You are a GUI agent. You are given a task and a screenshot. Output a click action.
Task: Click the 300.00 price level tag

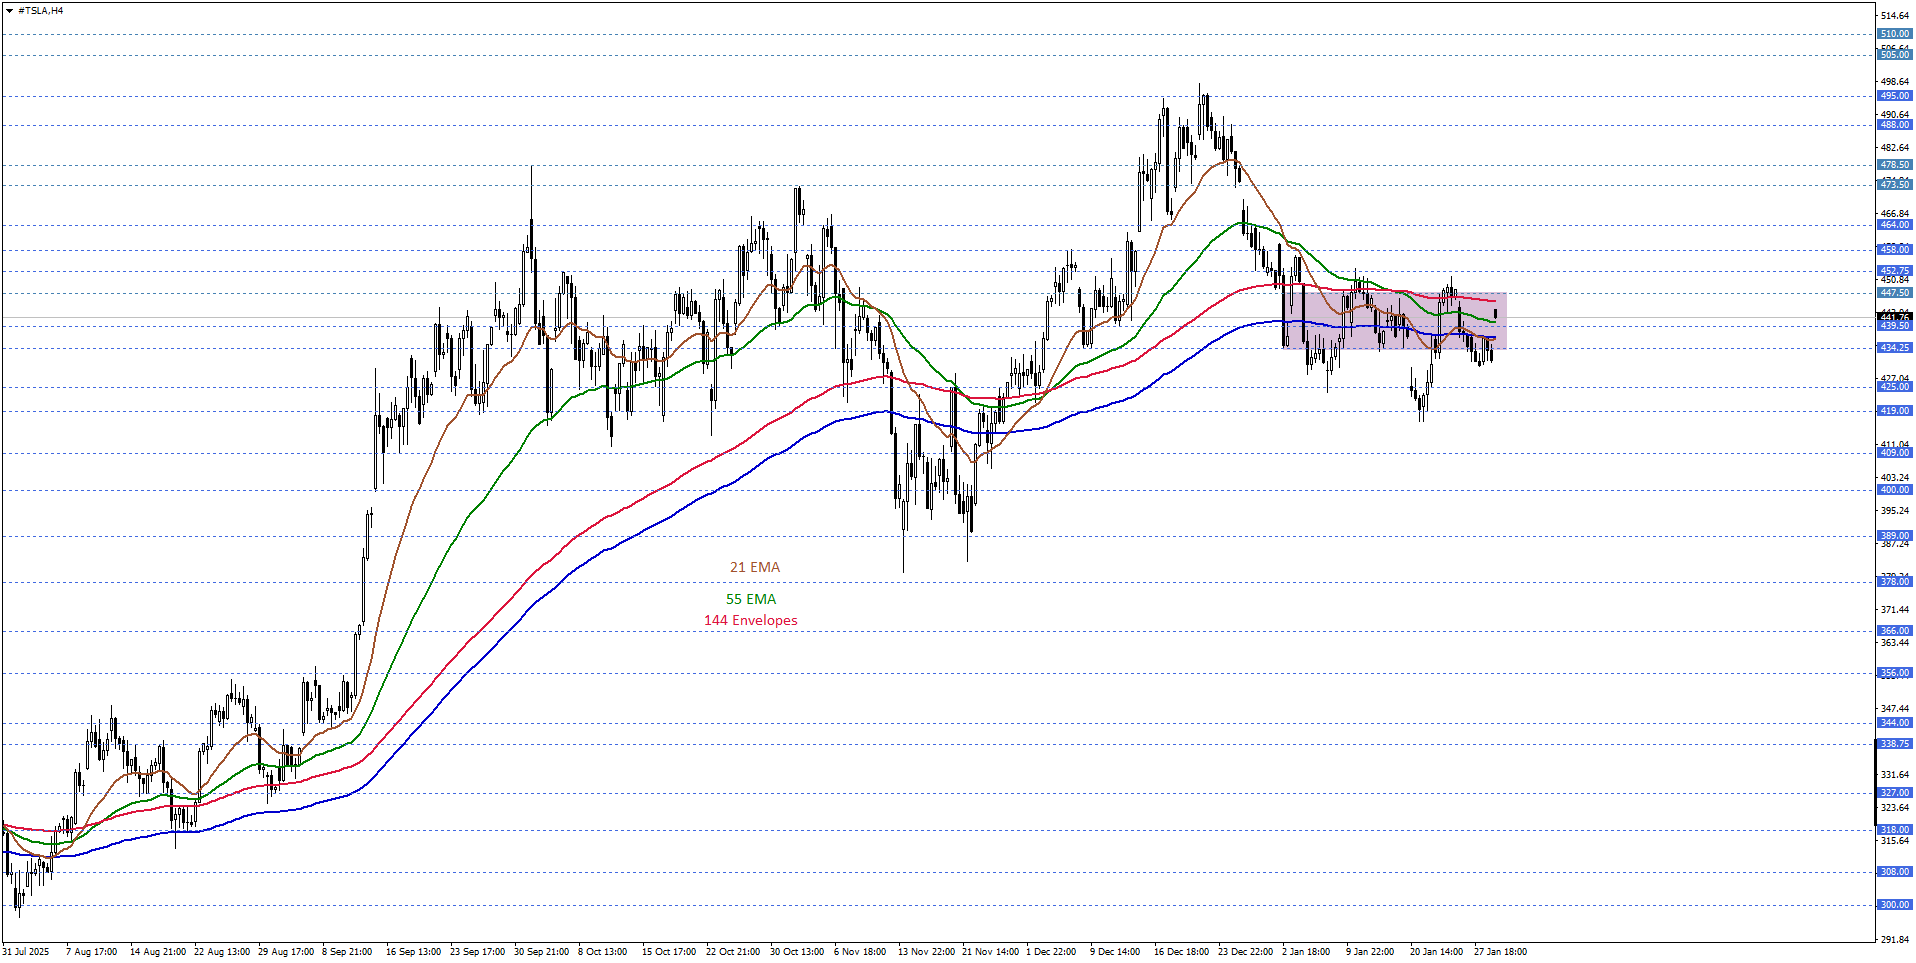coord(1894,905)
